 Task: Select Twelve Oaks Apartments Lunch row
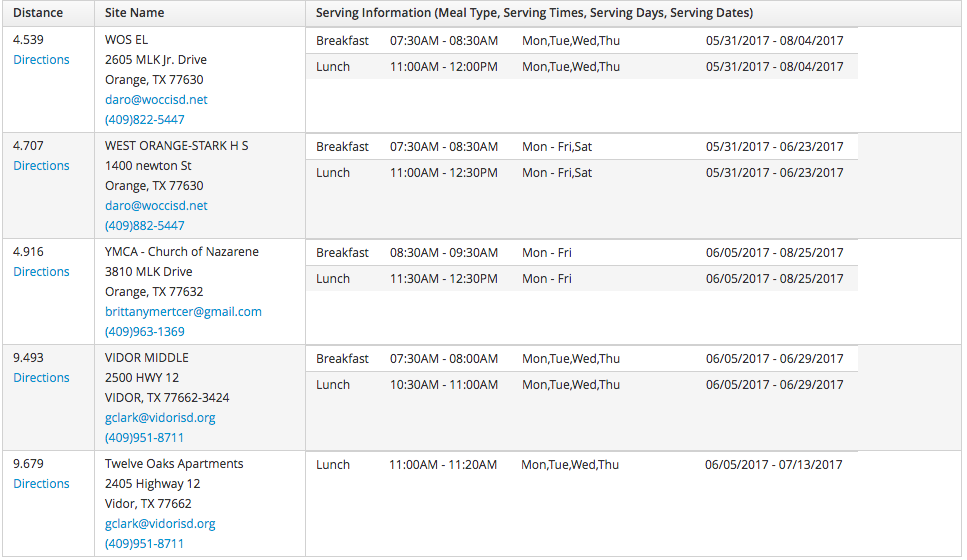(582, 465)
